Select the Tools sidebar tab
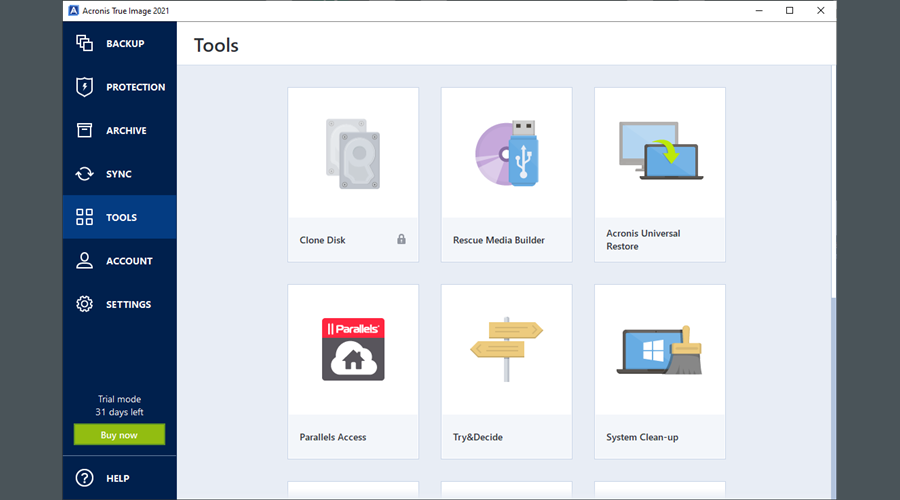This screenshot has height=500, width=900. (119, 217)
